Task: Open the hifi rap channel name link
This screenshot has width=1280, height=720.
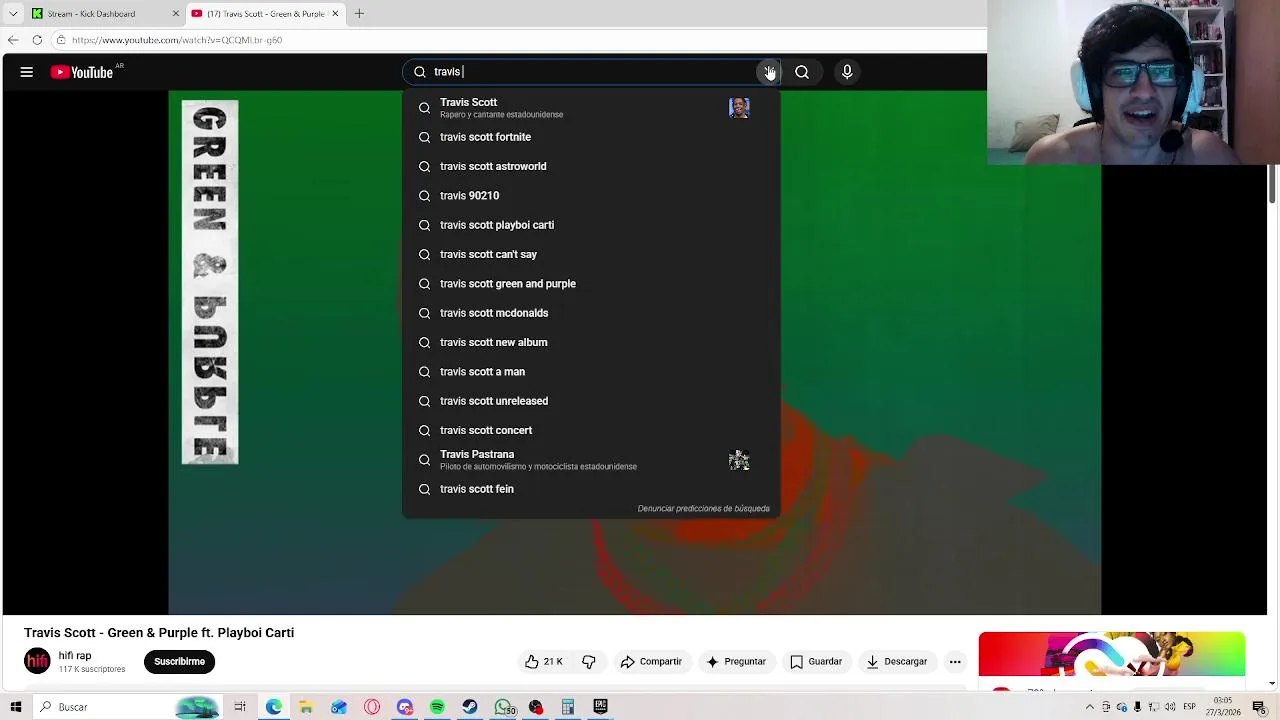Action: [75, 656]
